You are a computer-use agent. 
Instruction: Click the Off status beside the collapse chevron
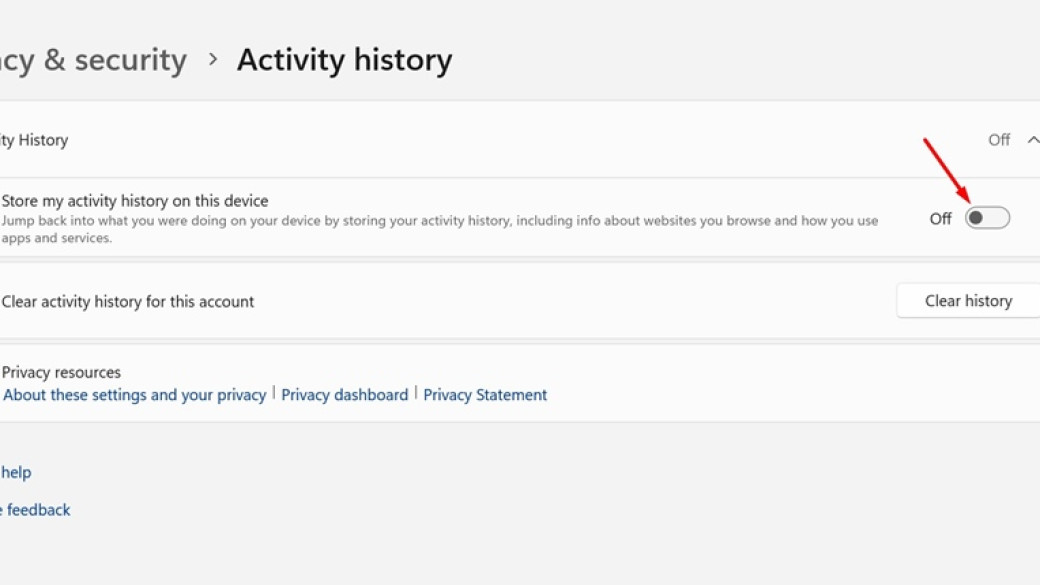[x=999, y=140]
